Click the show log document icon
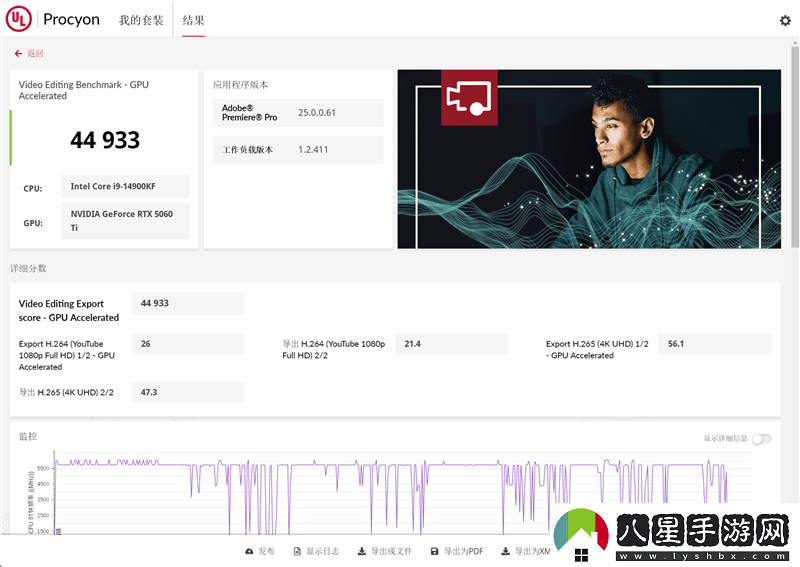 (x=297, y=551)
